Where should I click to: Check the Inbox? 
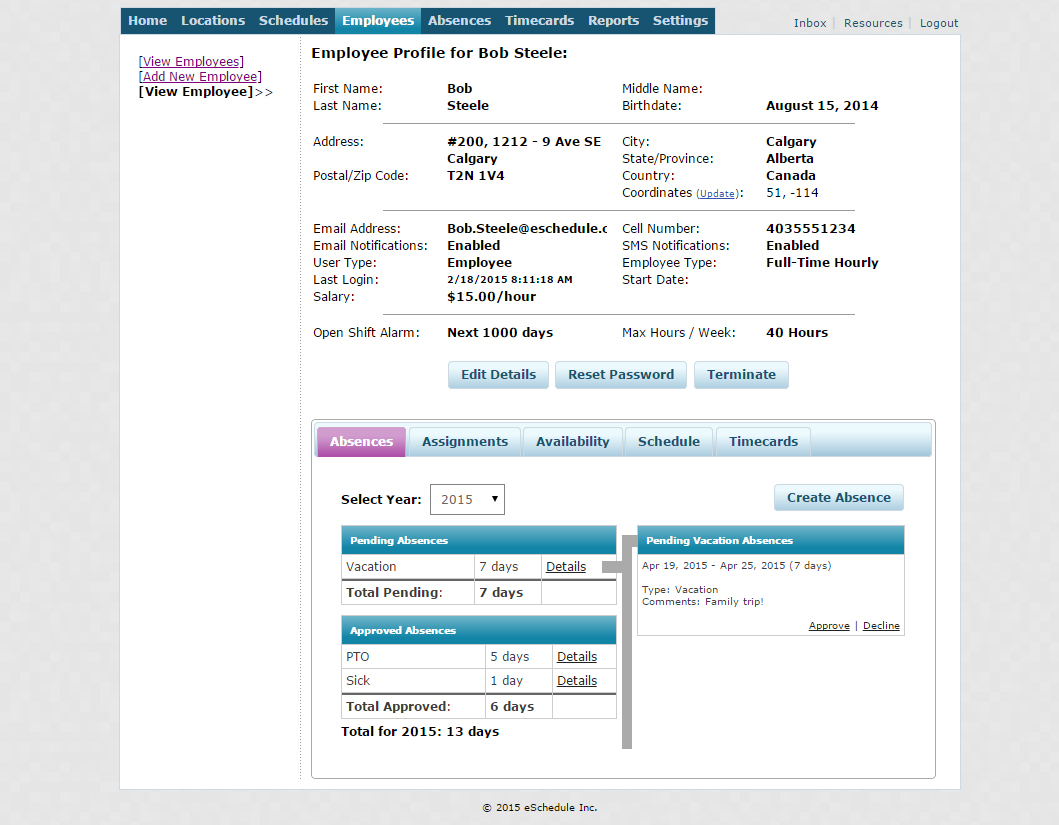810,22
